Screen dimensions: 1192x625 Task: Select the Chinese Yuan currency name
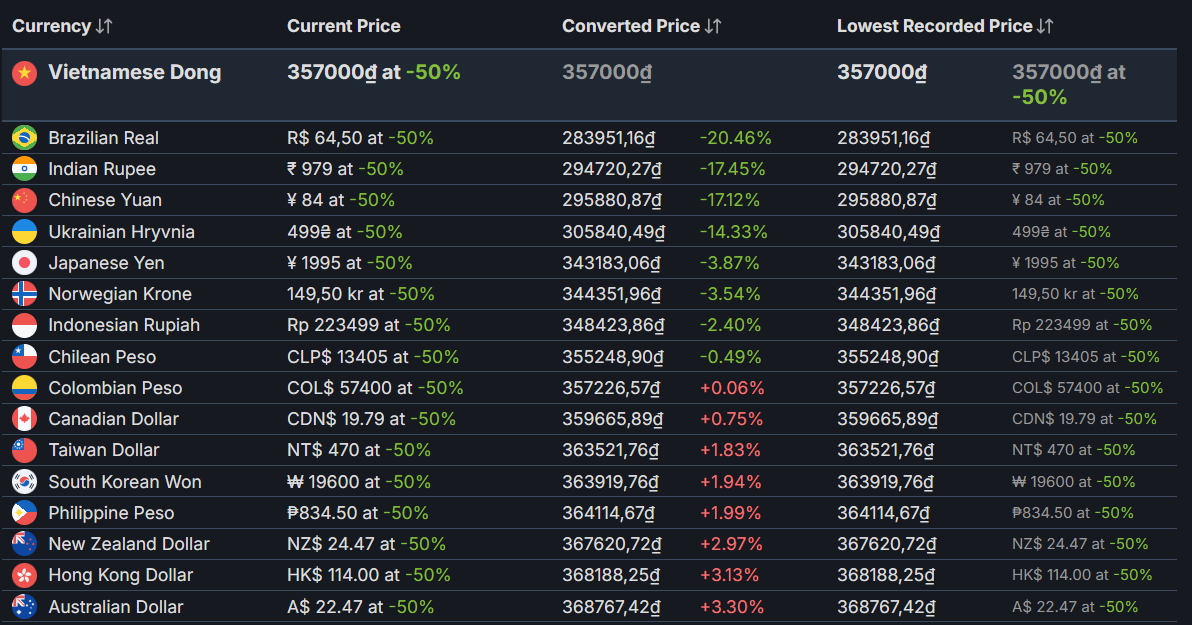[x=105, y=200]
